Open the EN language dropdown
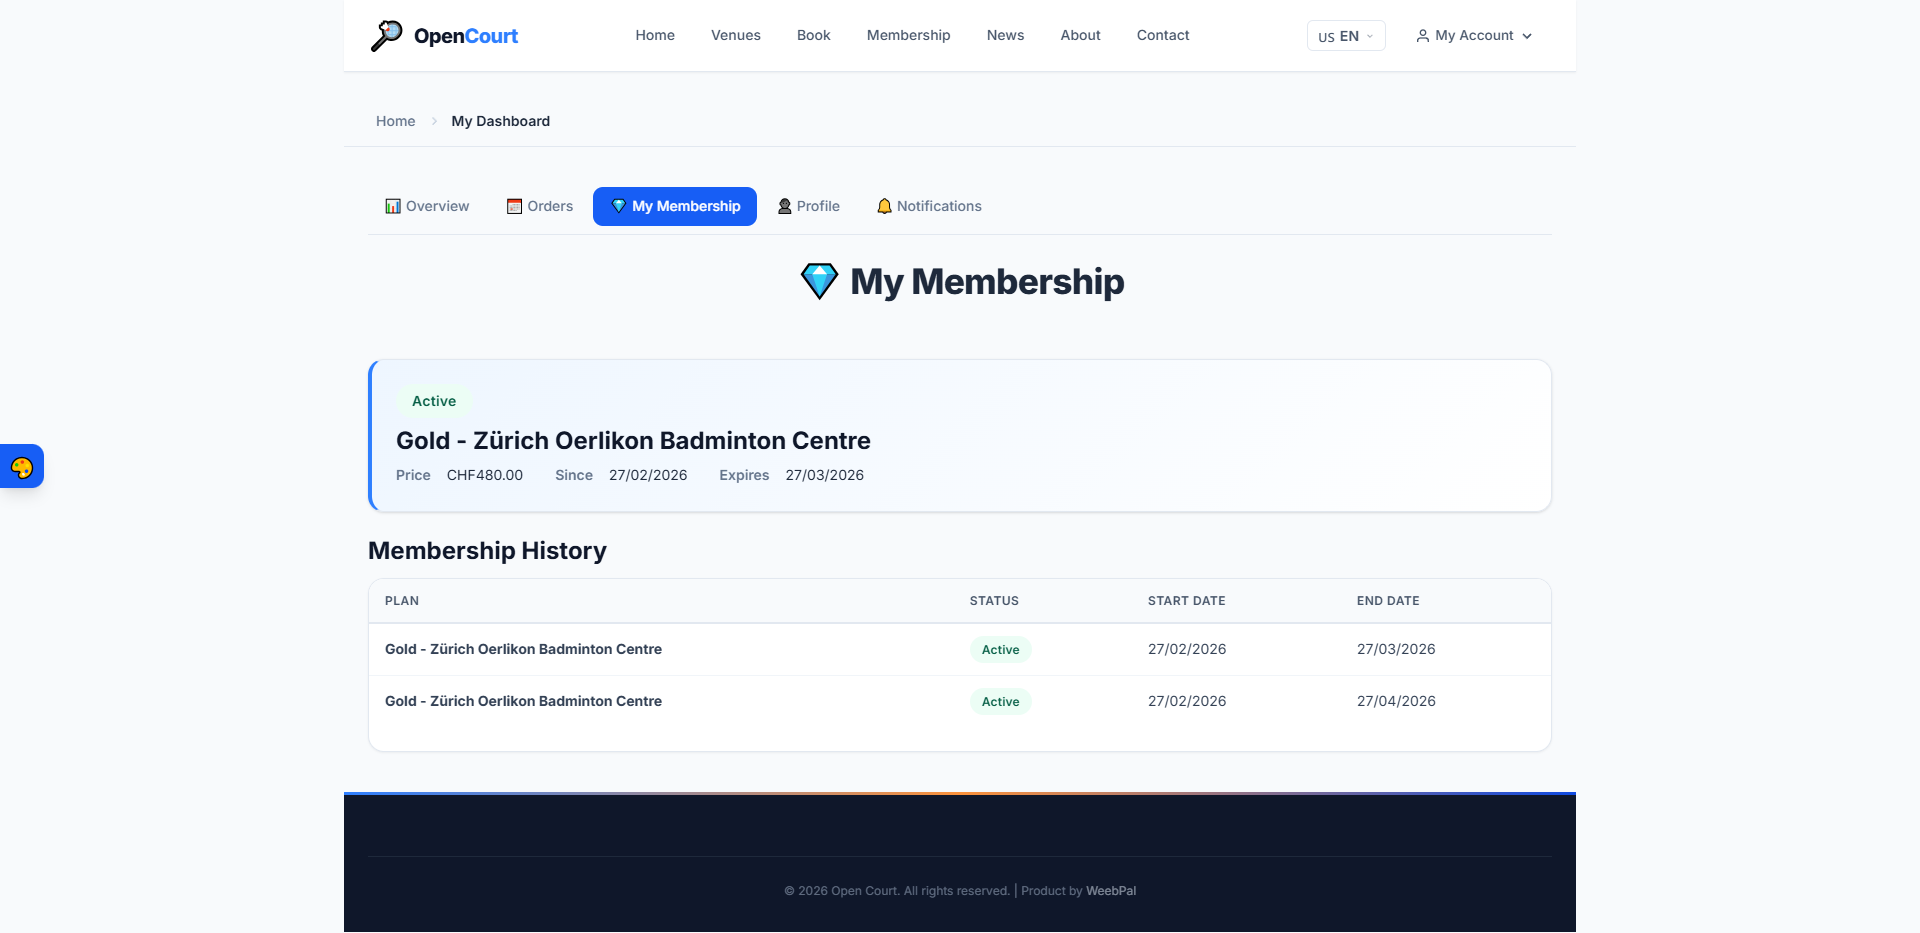The image size is (1920, 933). click(x=1345, y=36)
